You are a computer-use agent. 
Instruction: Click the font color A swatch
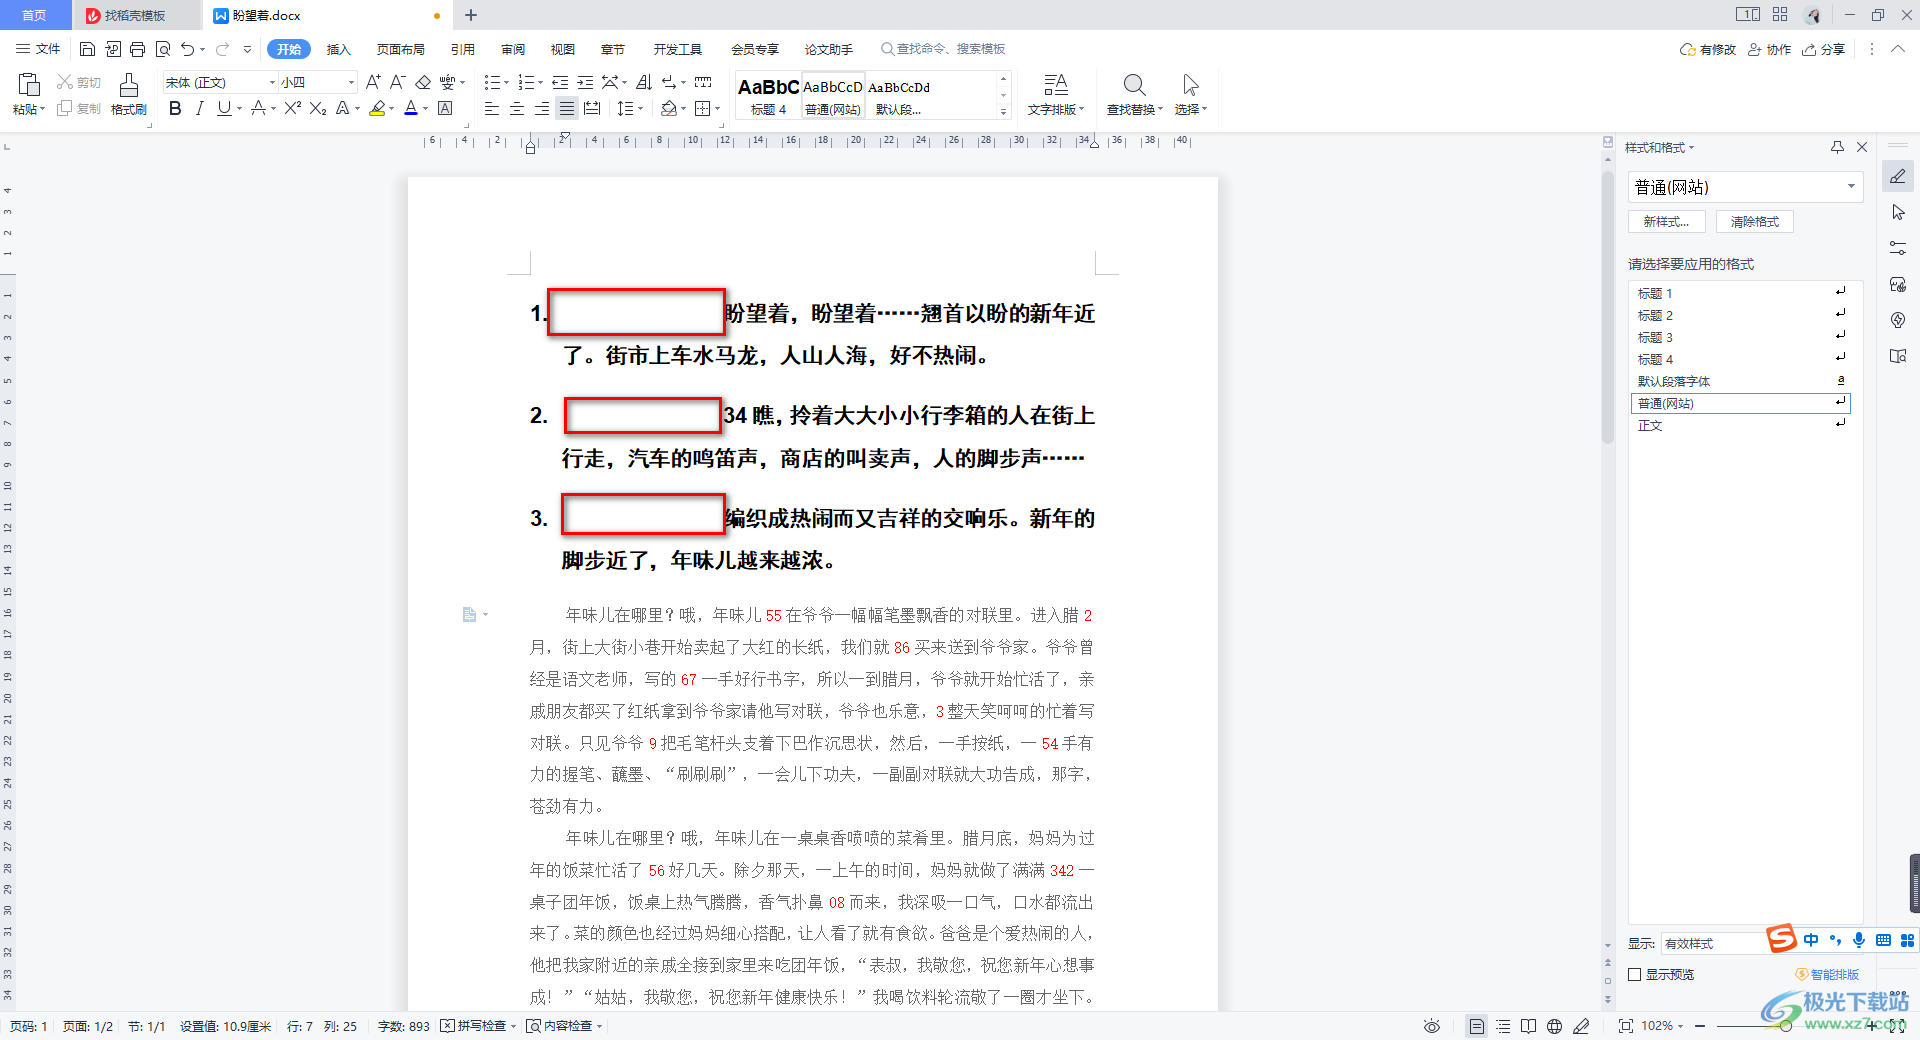pos(410,108)
